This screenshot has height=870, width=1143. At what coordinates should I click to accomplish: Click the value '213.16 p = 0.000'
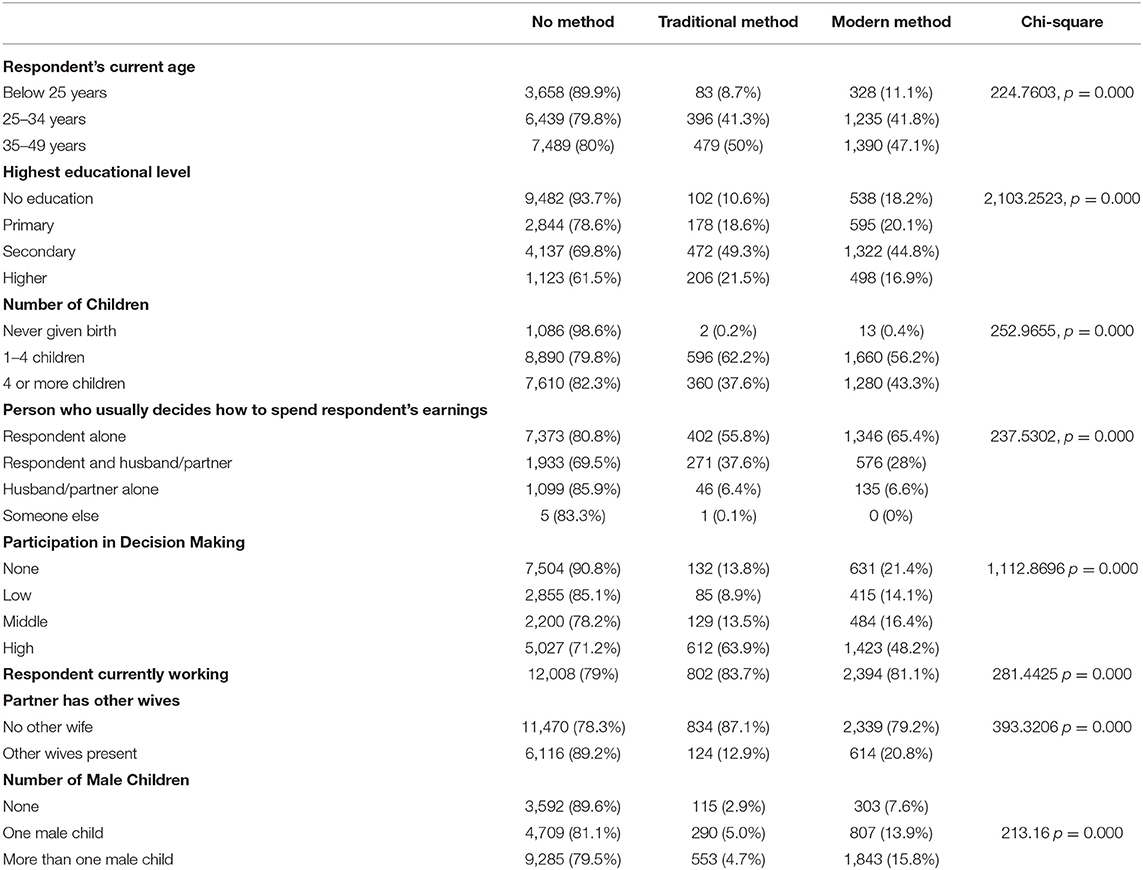click(x=1062, y=833)
